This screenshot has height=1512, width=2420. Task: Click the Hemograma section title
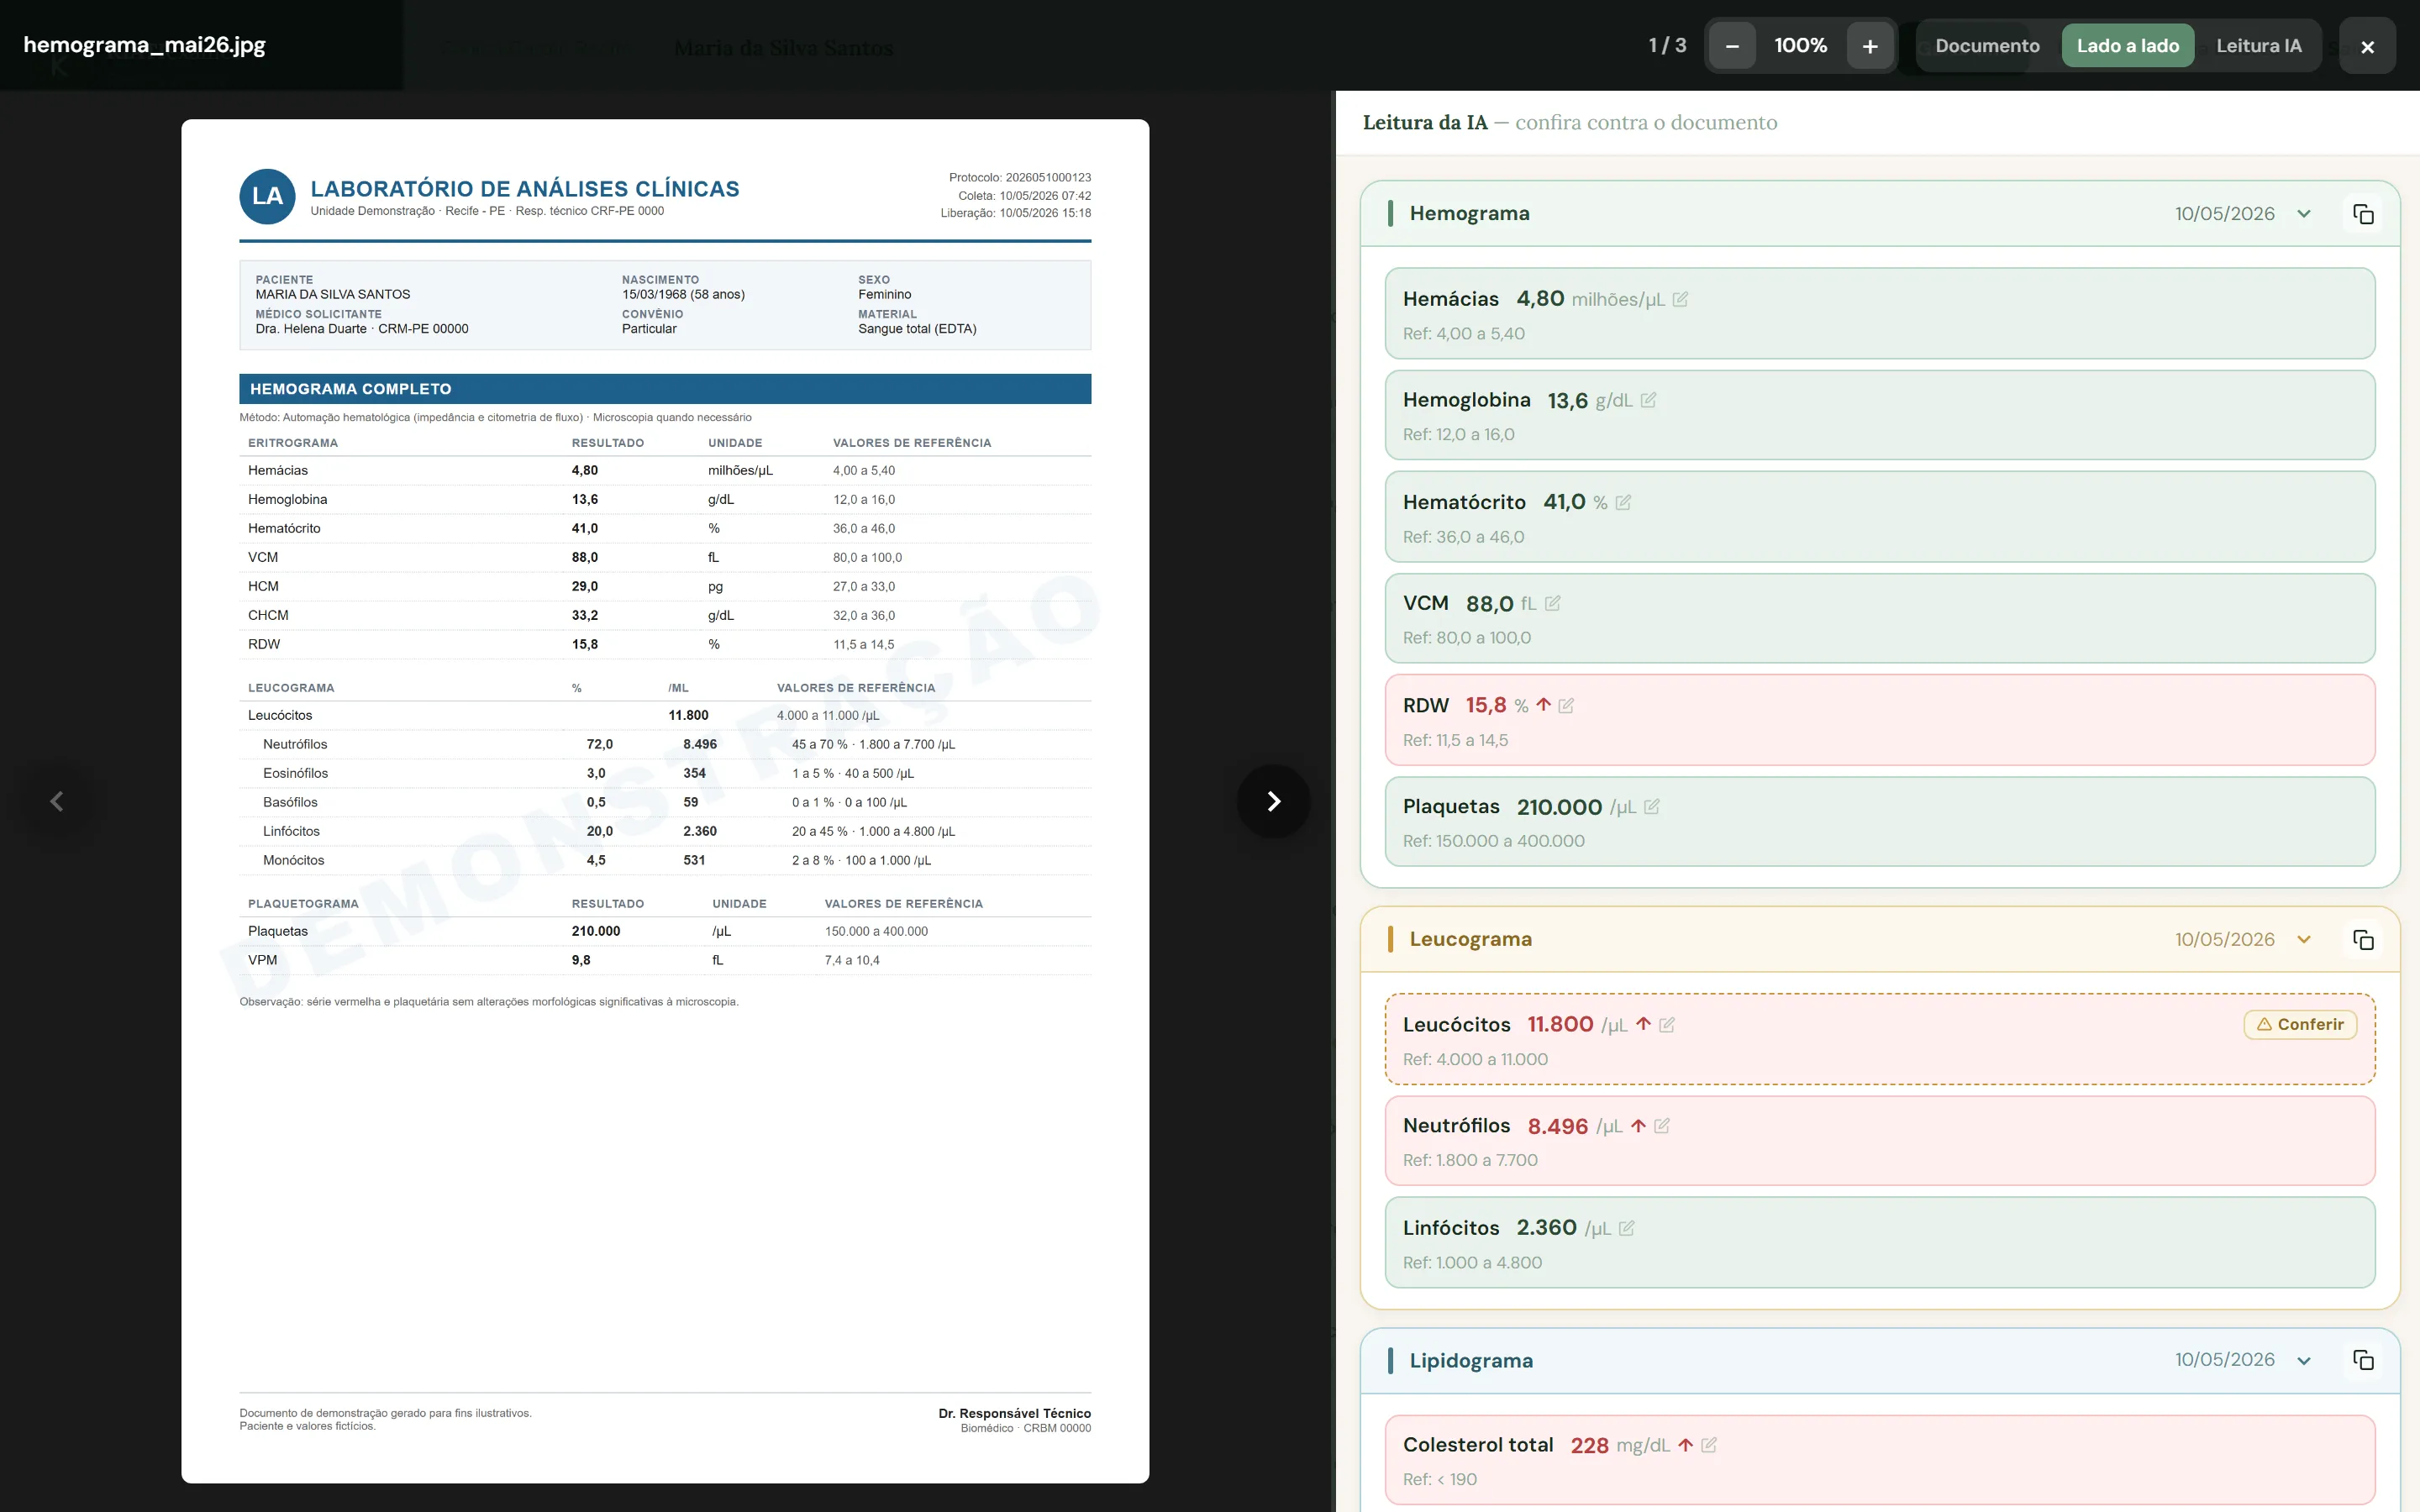point(1469,214)
